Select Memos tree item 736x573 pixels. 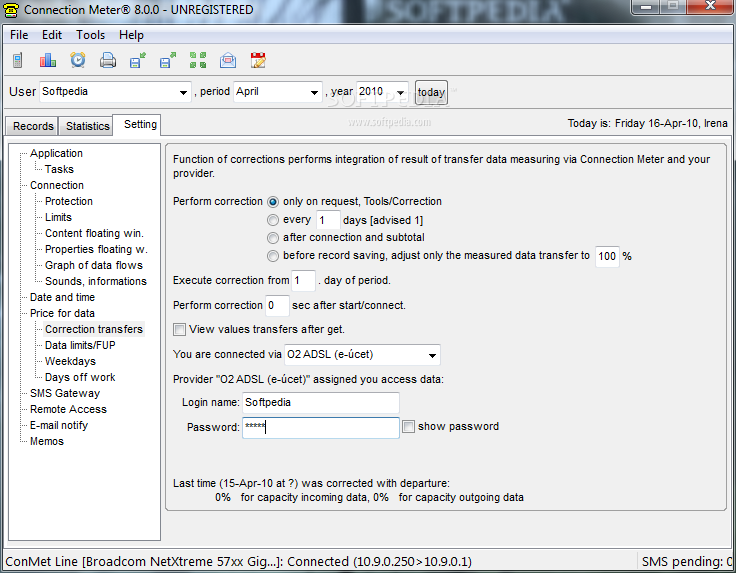(x=47, y=441)
